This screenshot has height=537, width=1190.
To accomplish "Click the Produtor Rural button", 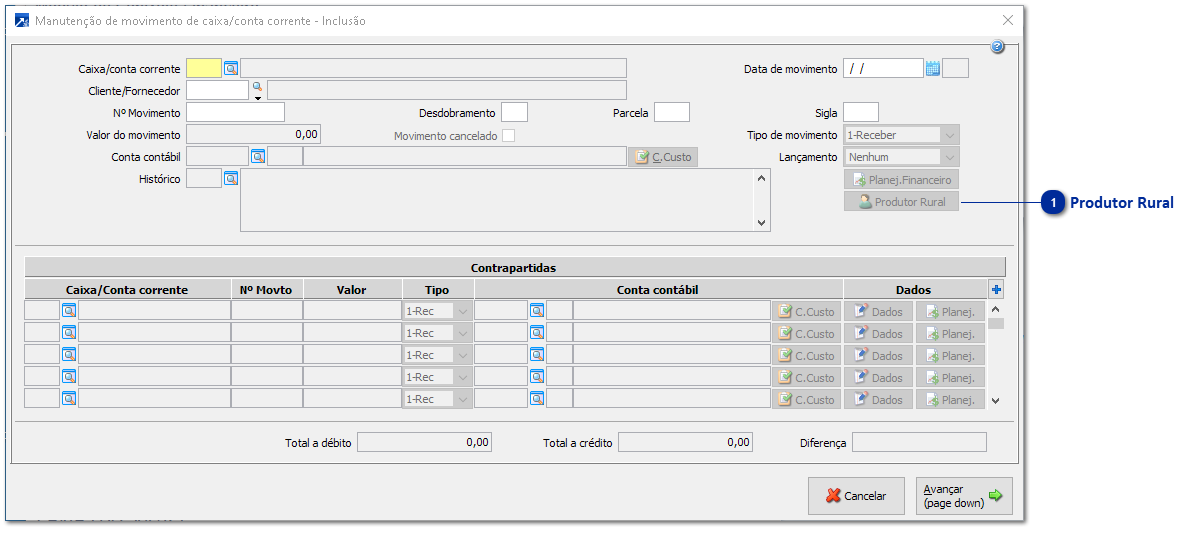I will pos(901,202).
